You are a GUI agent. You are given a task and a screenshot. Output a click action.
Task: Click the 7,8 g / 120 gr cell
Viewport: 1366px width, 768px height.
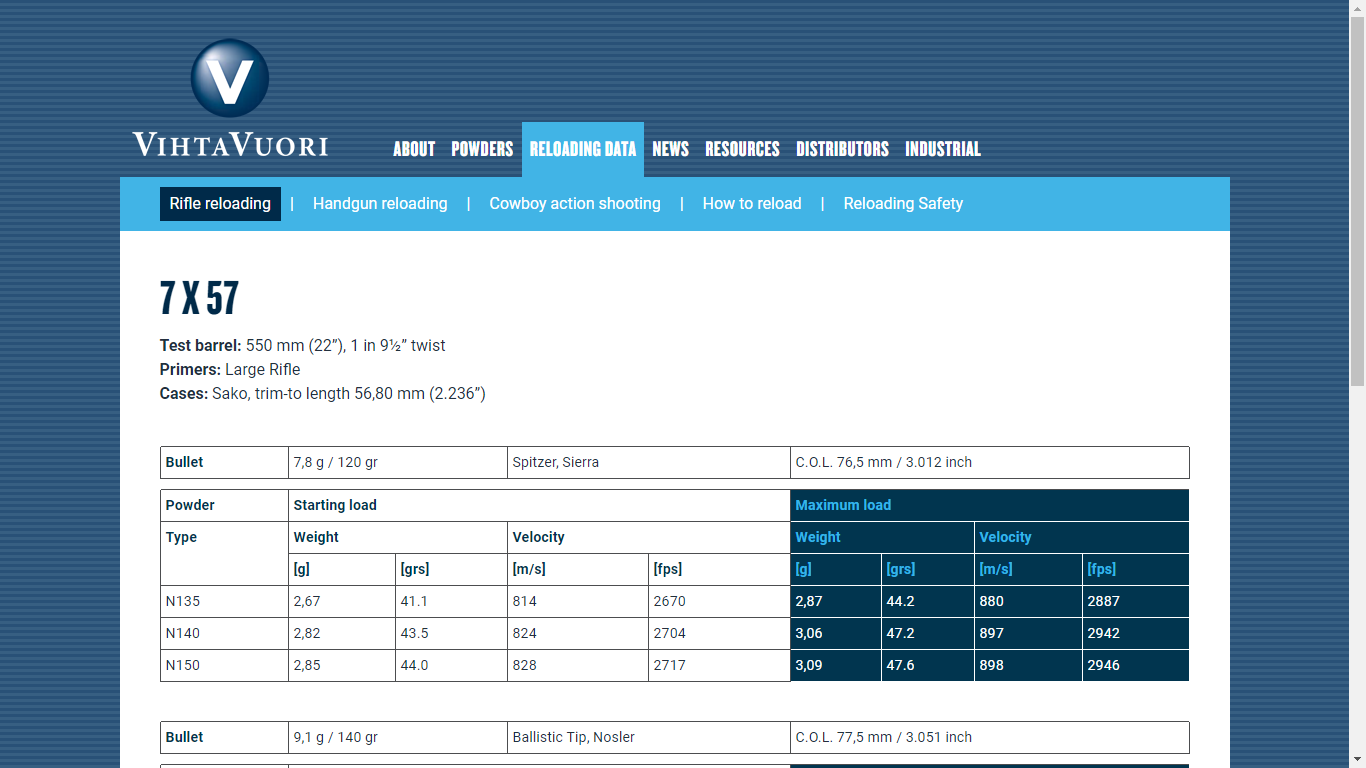coord(398,463)
